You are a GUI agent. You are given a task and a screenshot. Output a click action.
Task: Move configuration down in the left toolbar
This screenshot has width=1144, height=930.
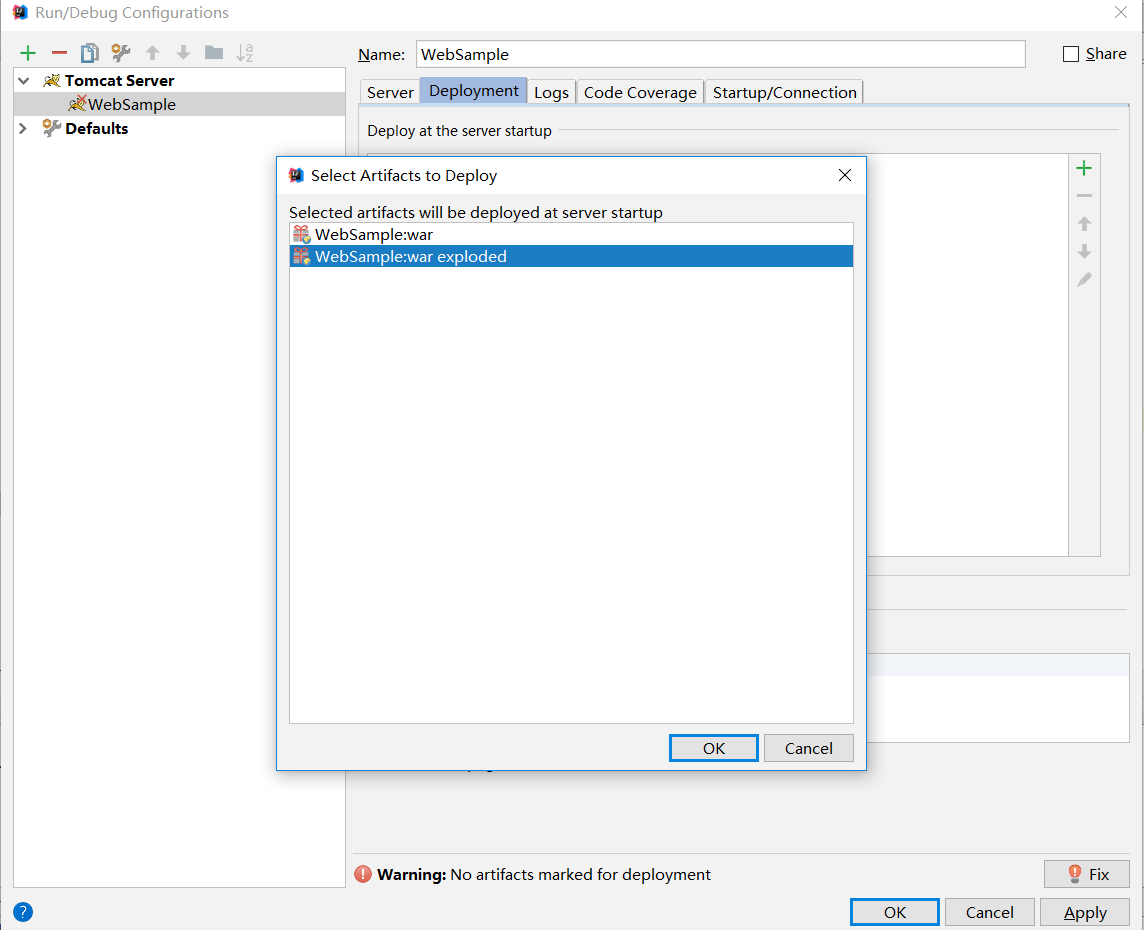point(183,53)
